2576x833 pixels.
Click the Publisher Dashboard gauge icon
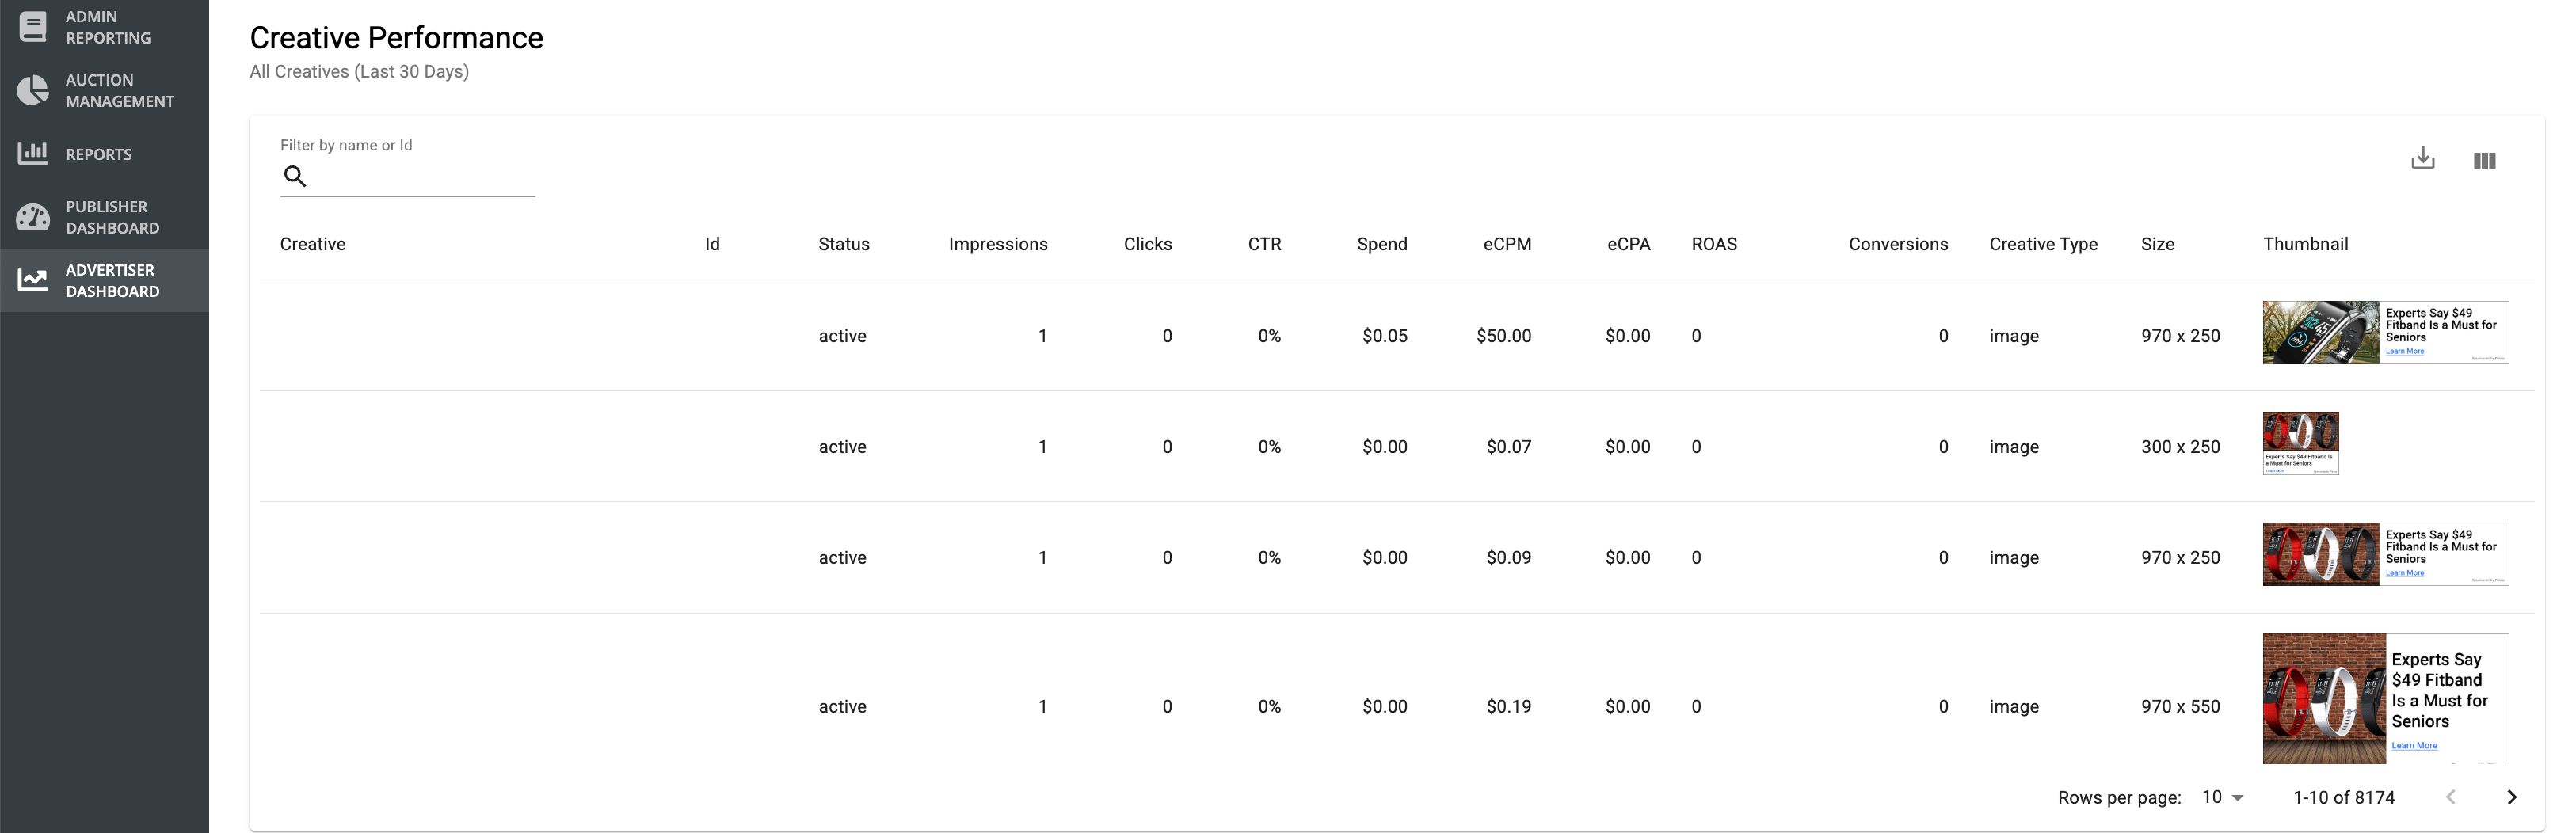(33, 216)
